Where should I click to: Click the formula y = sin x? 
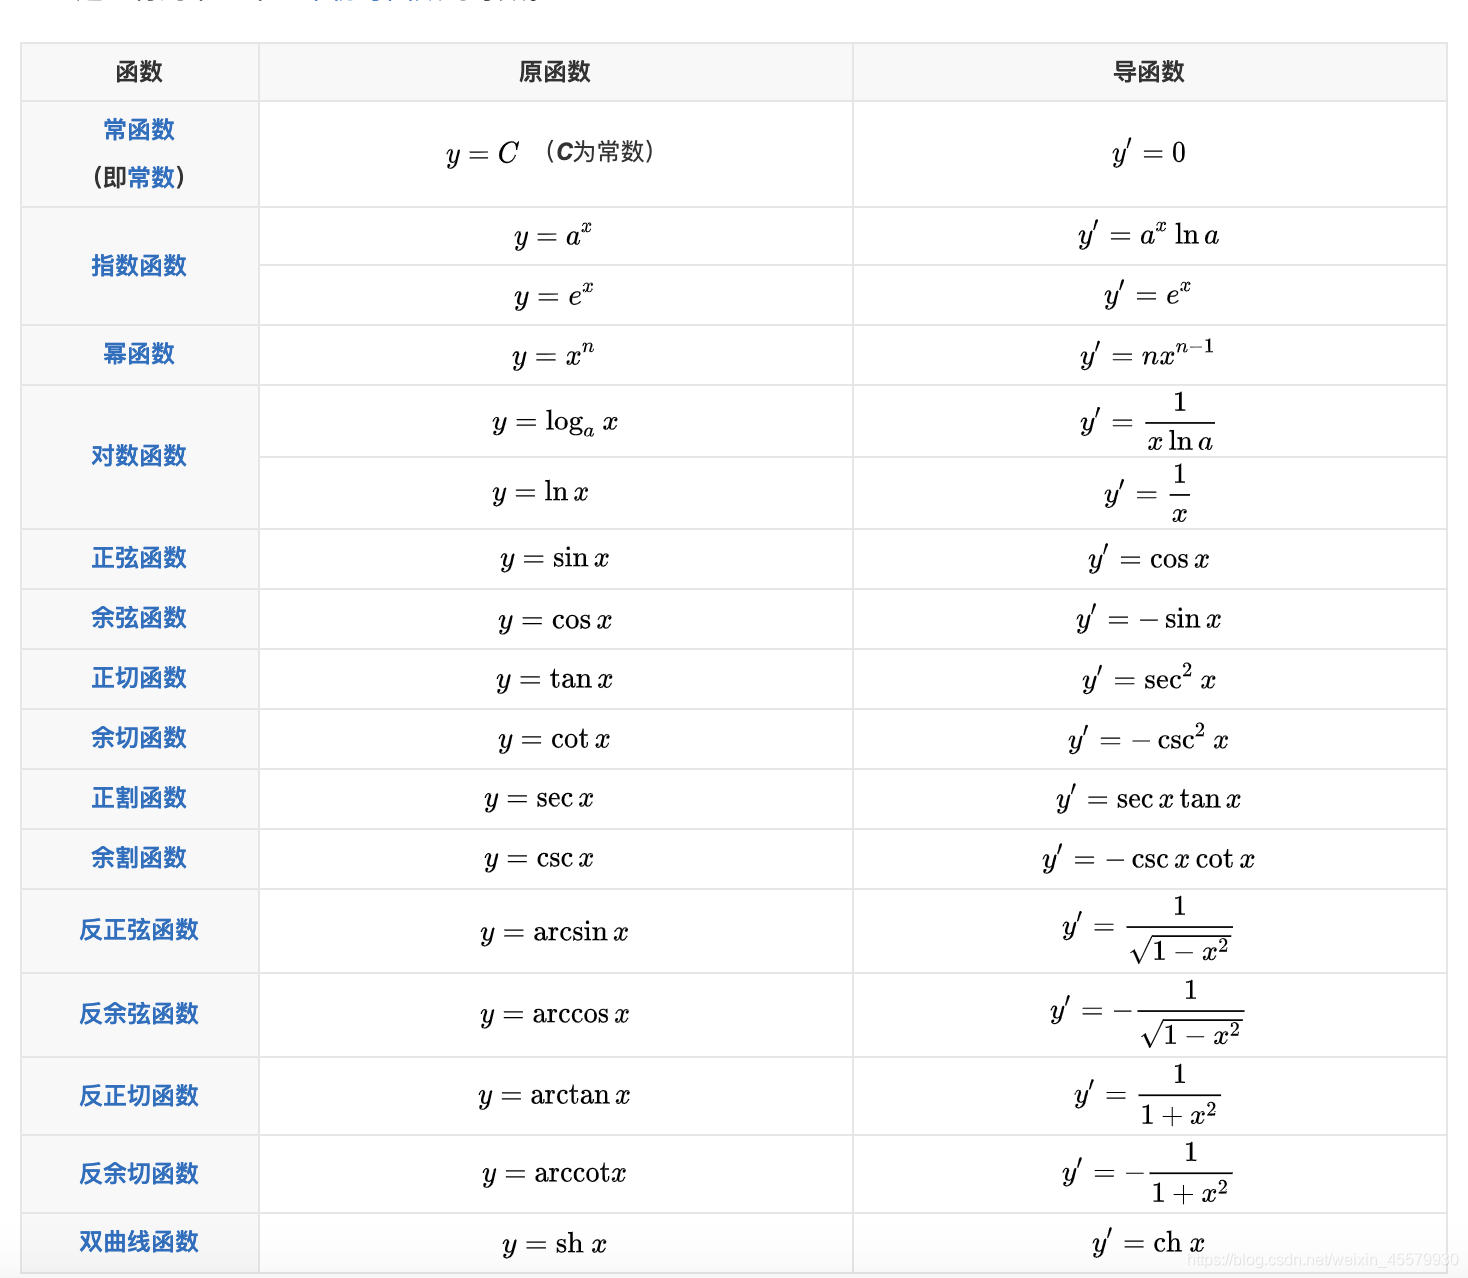tap(555, 559)
